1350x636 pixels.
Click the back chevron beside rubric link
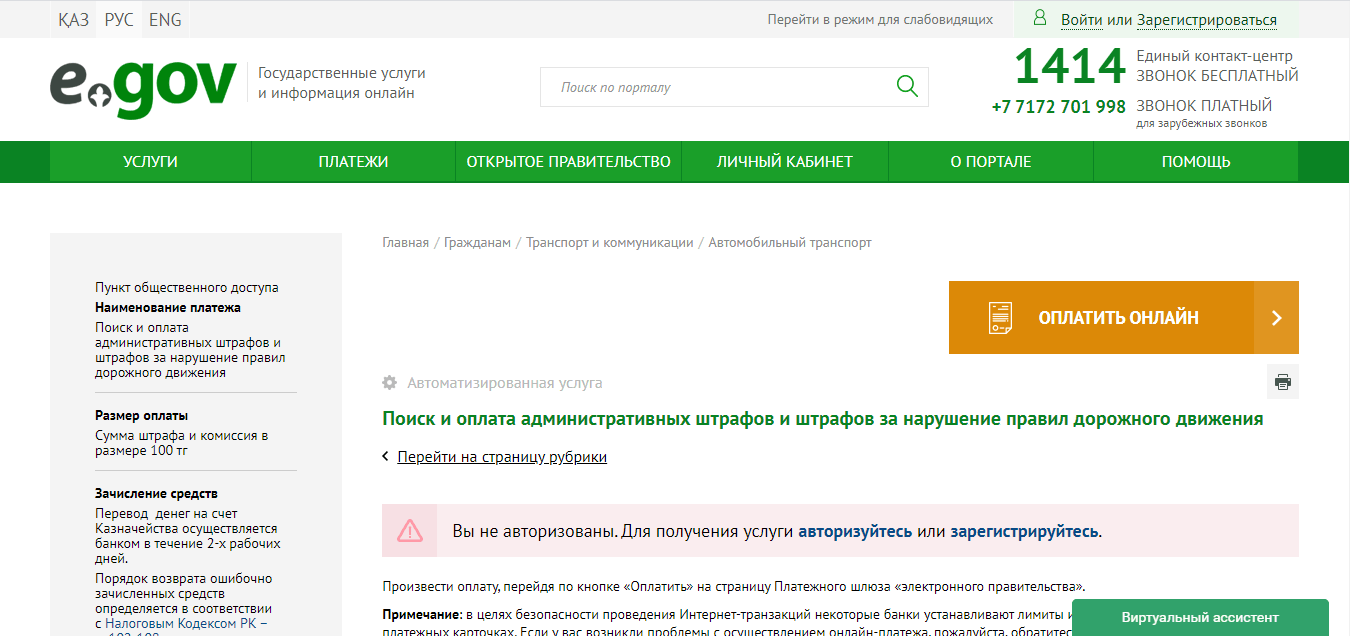coord(386,457)
